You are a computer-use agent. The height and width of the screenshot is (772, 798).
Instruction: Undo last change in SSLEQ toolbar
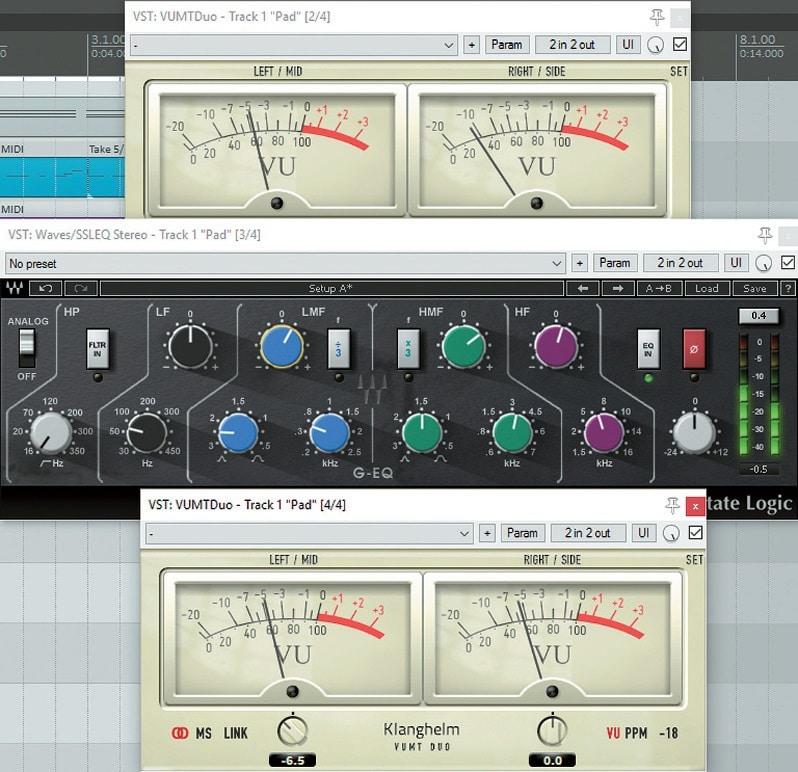pyautogui.click(x=46, y=289)
